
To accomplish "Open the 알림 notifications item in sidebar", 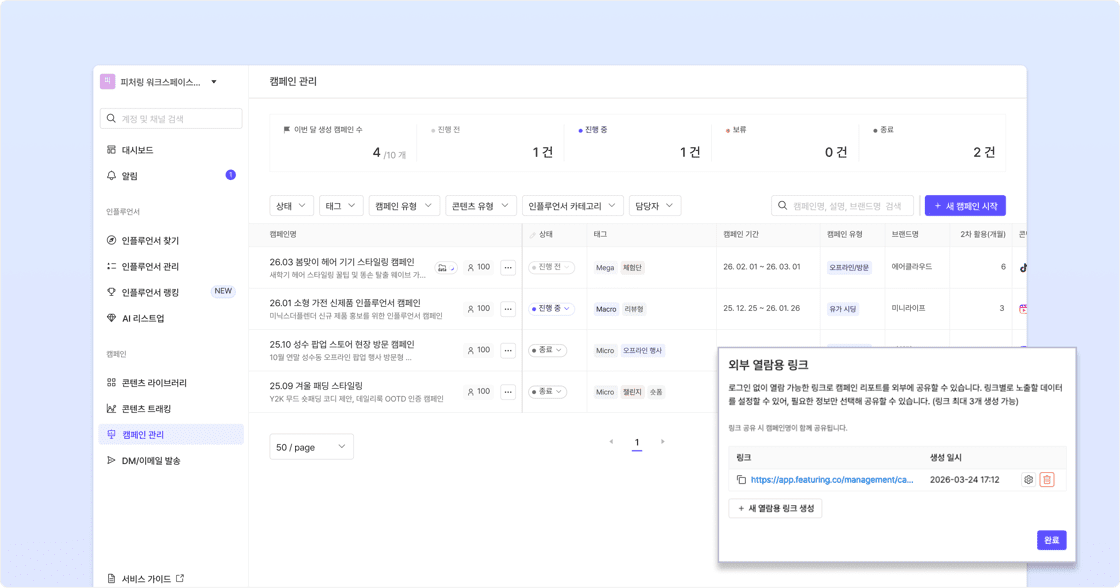I will click(130, 176).
